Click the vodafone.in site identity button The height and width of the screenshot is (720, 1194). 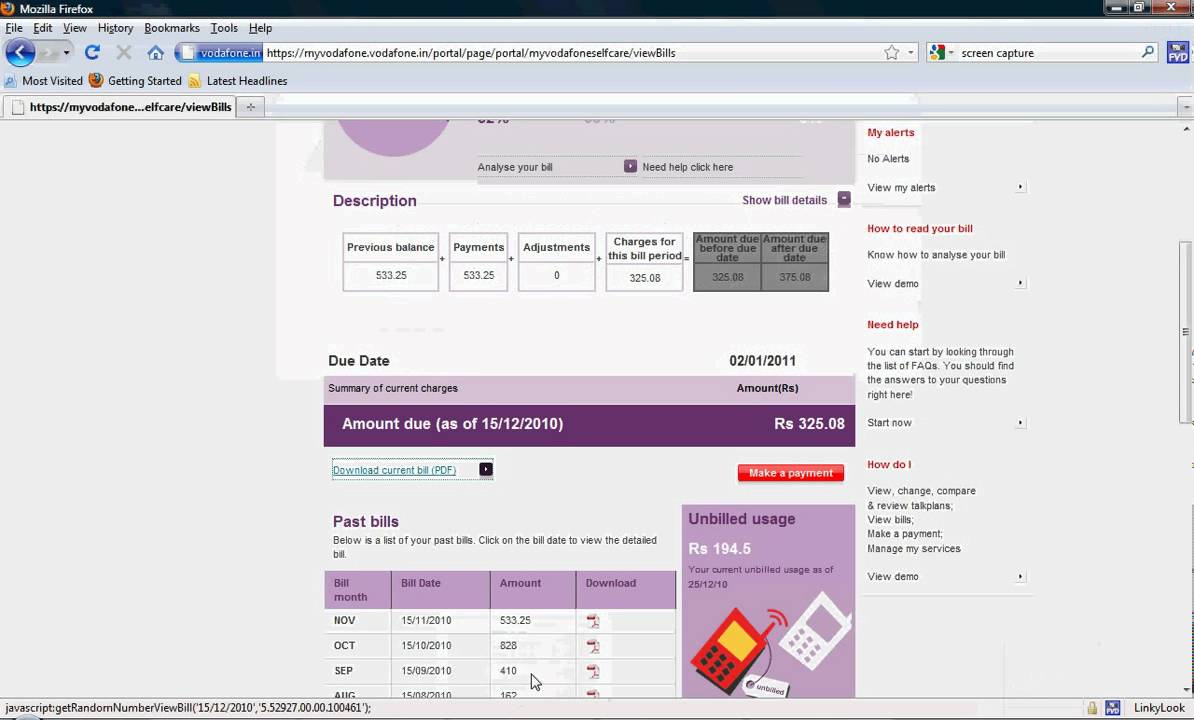coord(221,53)
